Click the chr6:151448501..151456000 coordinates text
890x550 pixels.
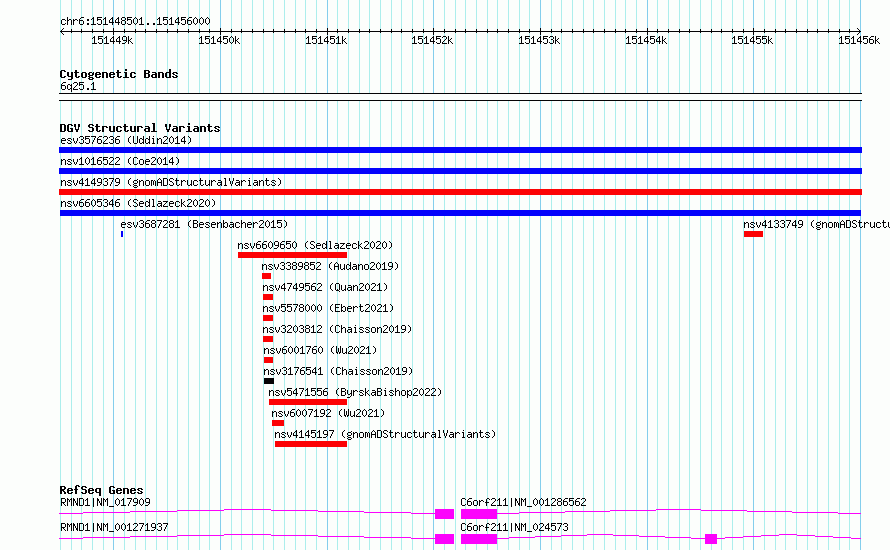(x=135, y=22)
